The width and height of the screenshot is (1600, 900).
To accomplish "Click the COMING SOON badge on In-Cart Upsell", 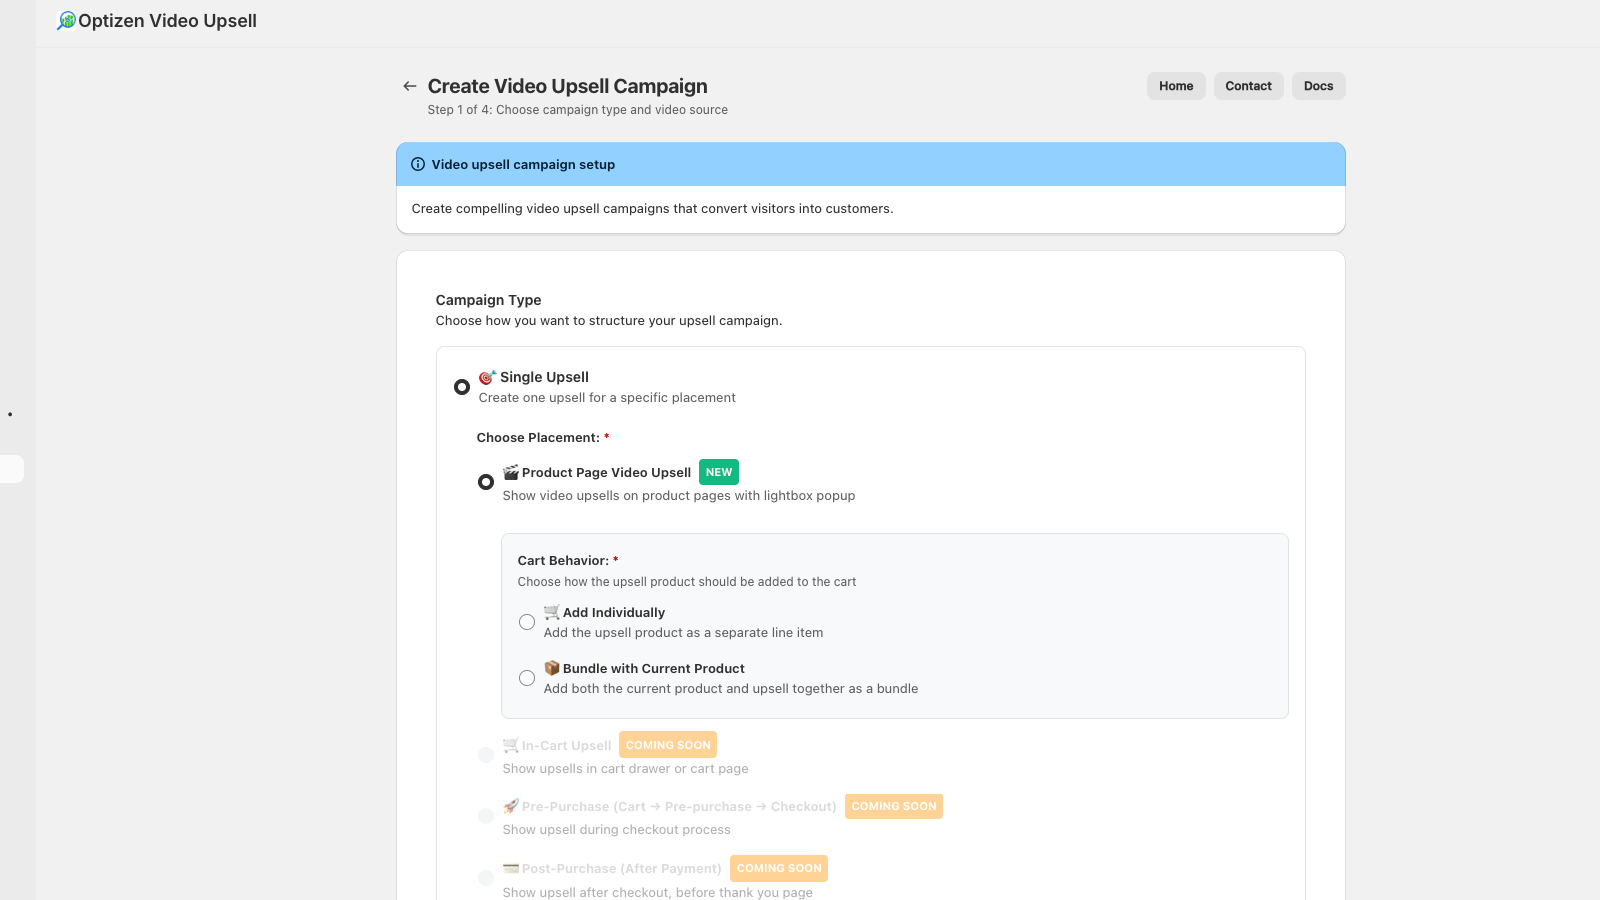I will [667, 744].
